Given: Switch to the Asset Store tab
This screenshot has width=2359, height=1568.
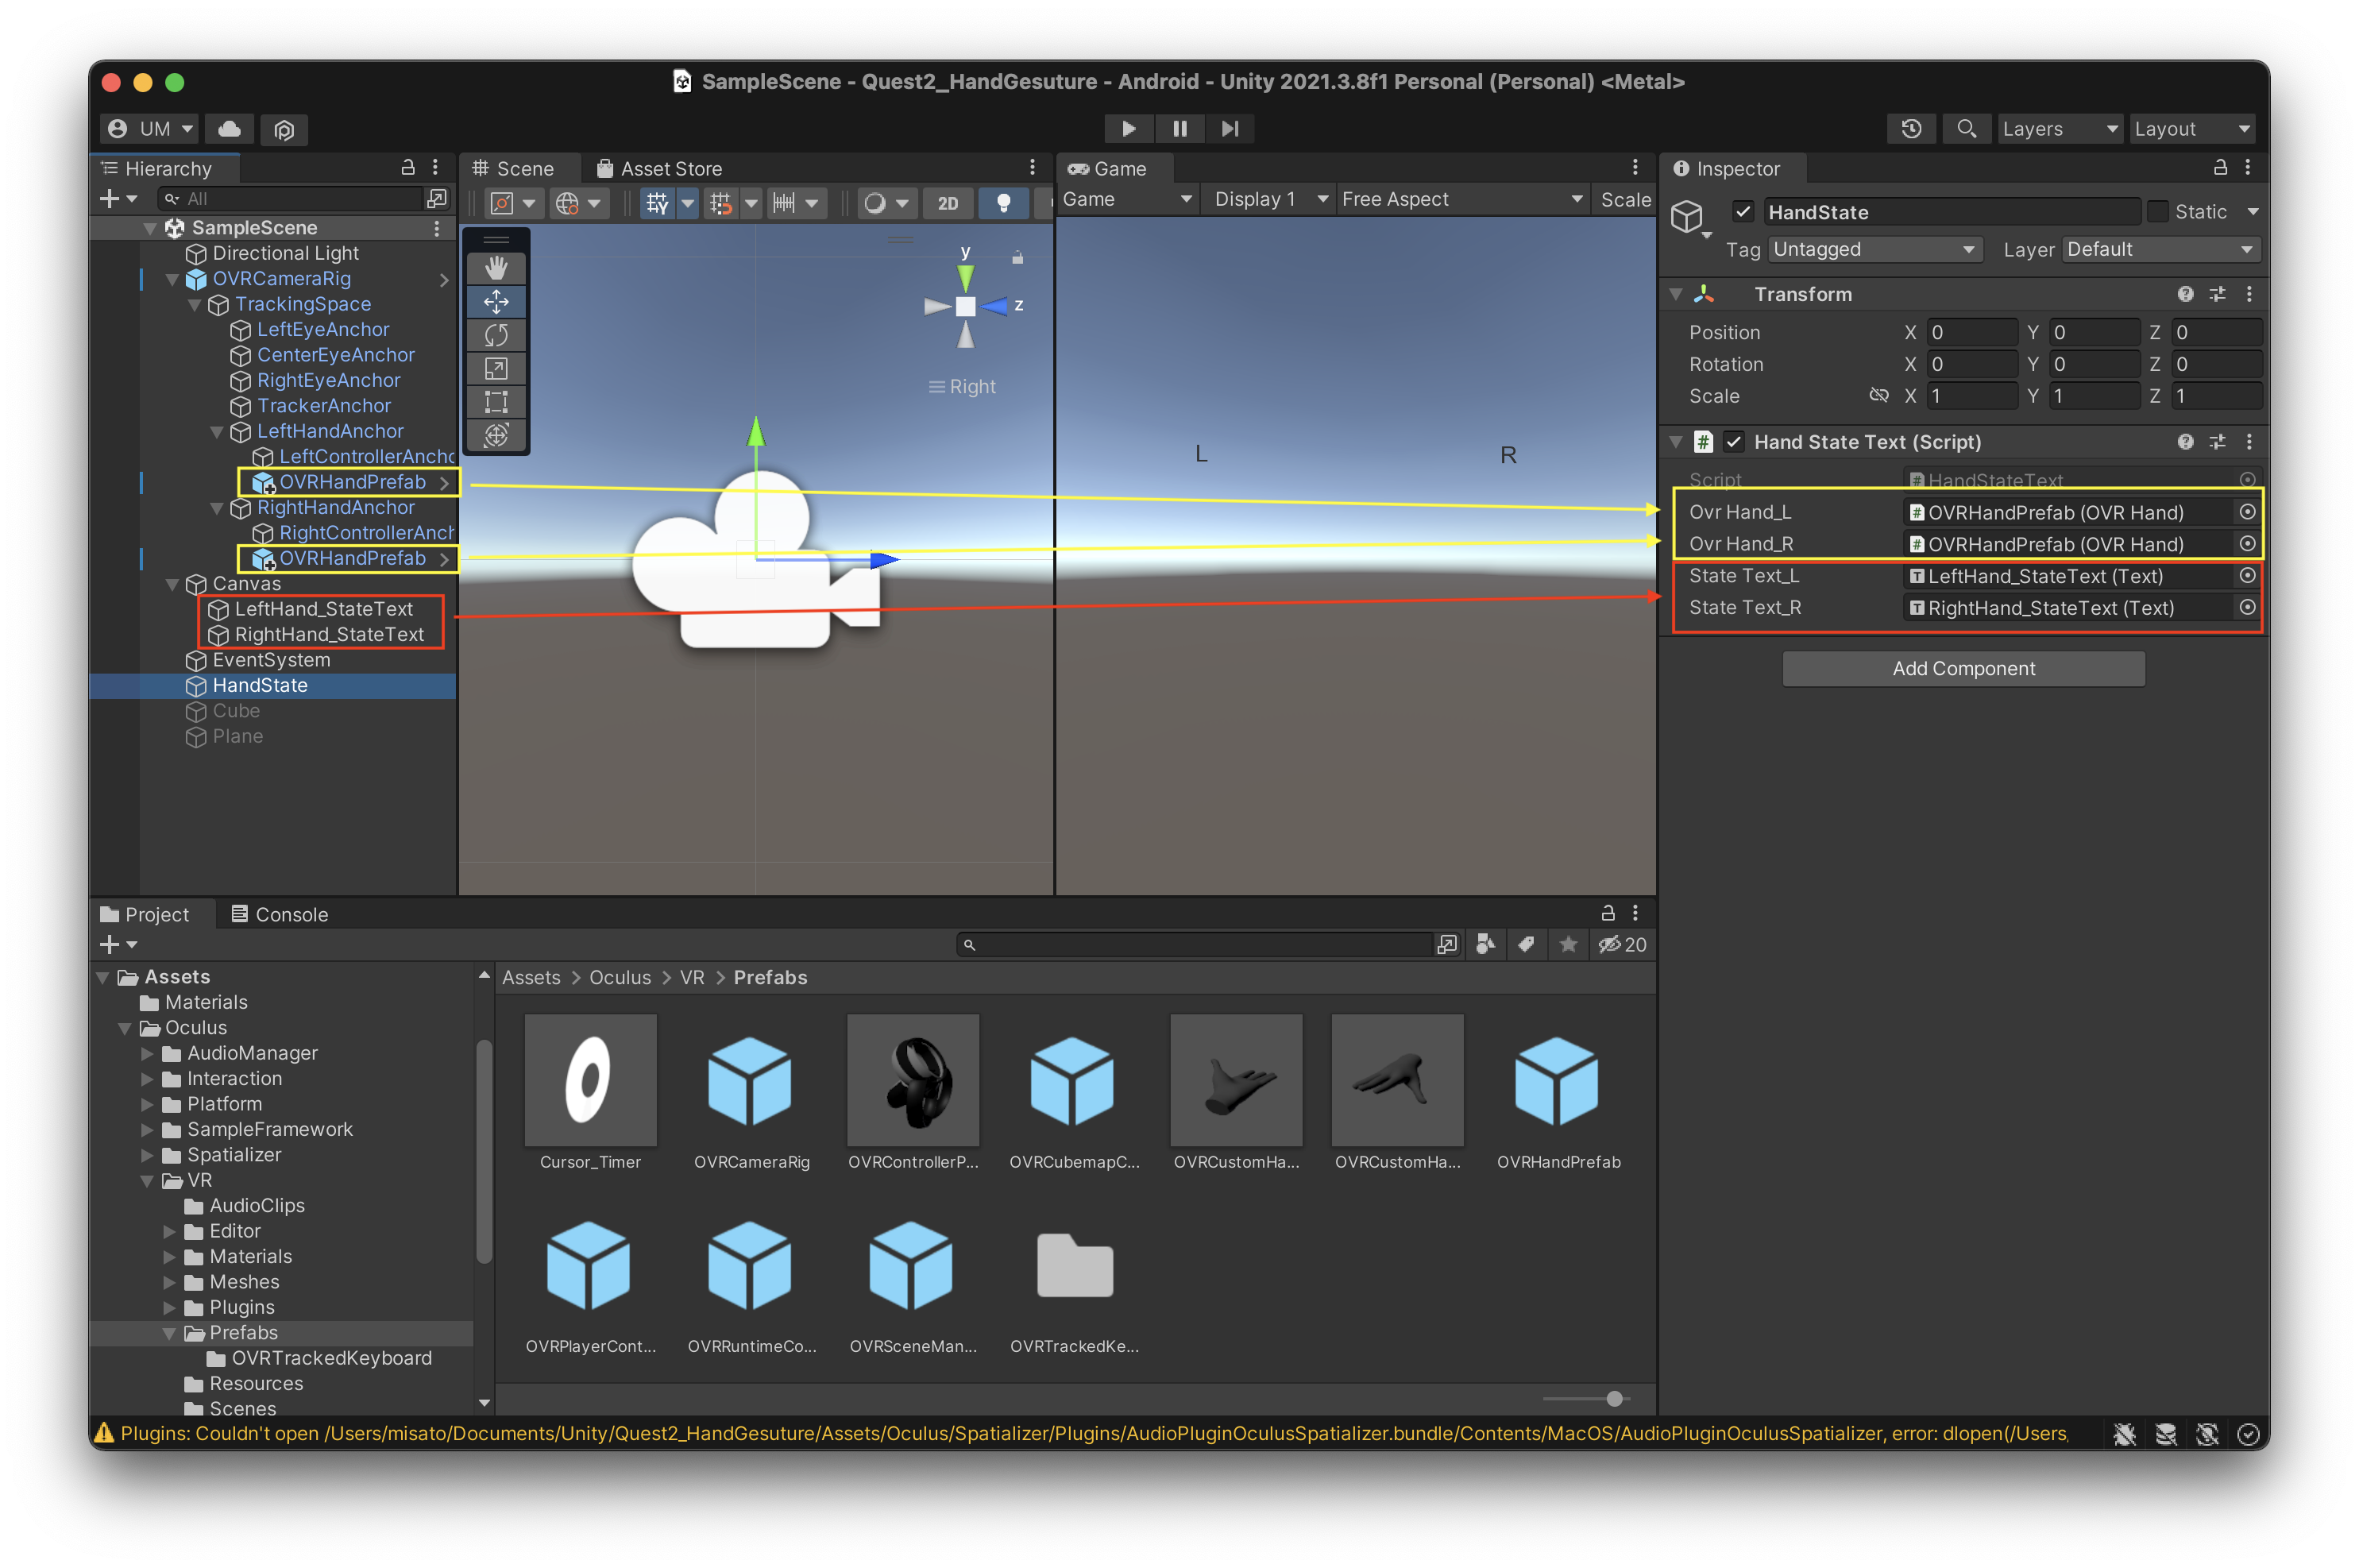Looking at the screenshot, I should click(659, 168).
